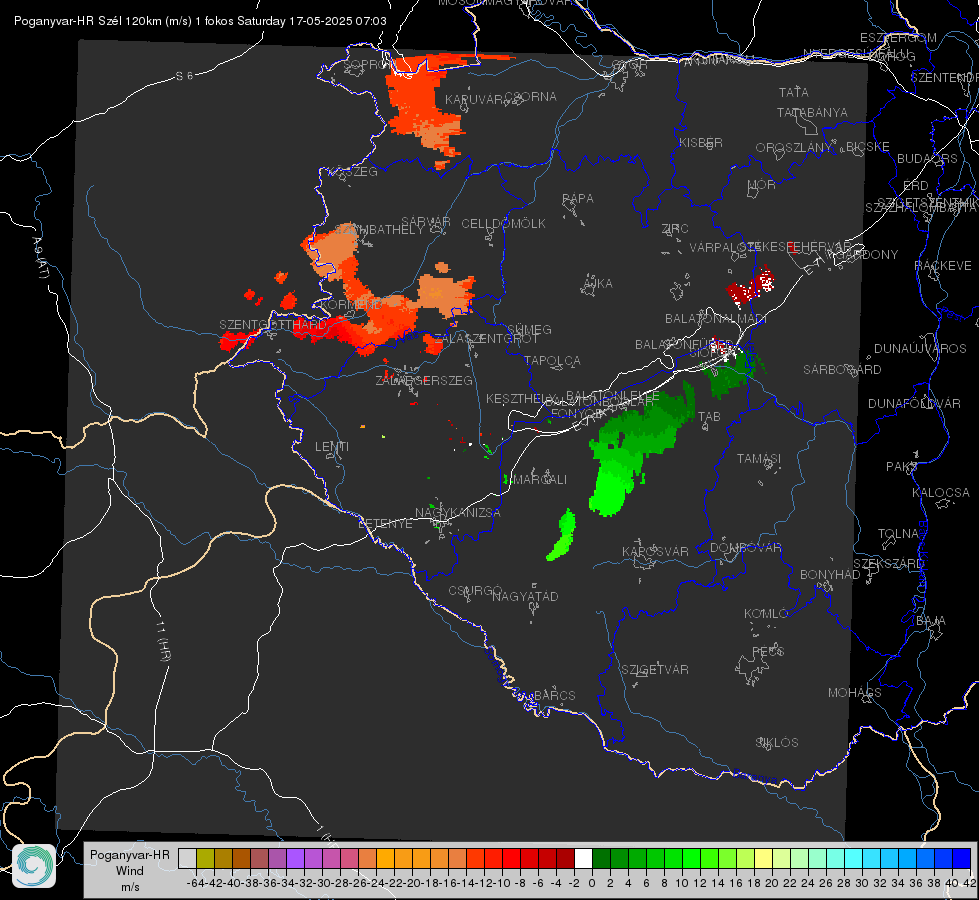
Task: Click the 11 (HR) road label
Action: click(x=164, y=641)
